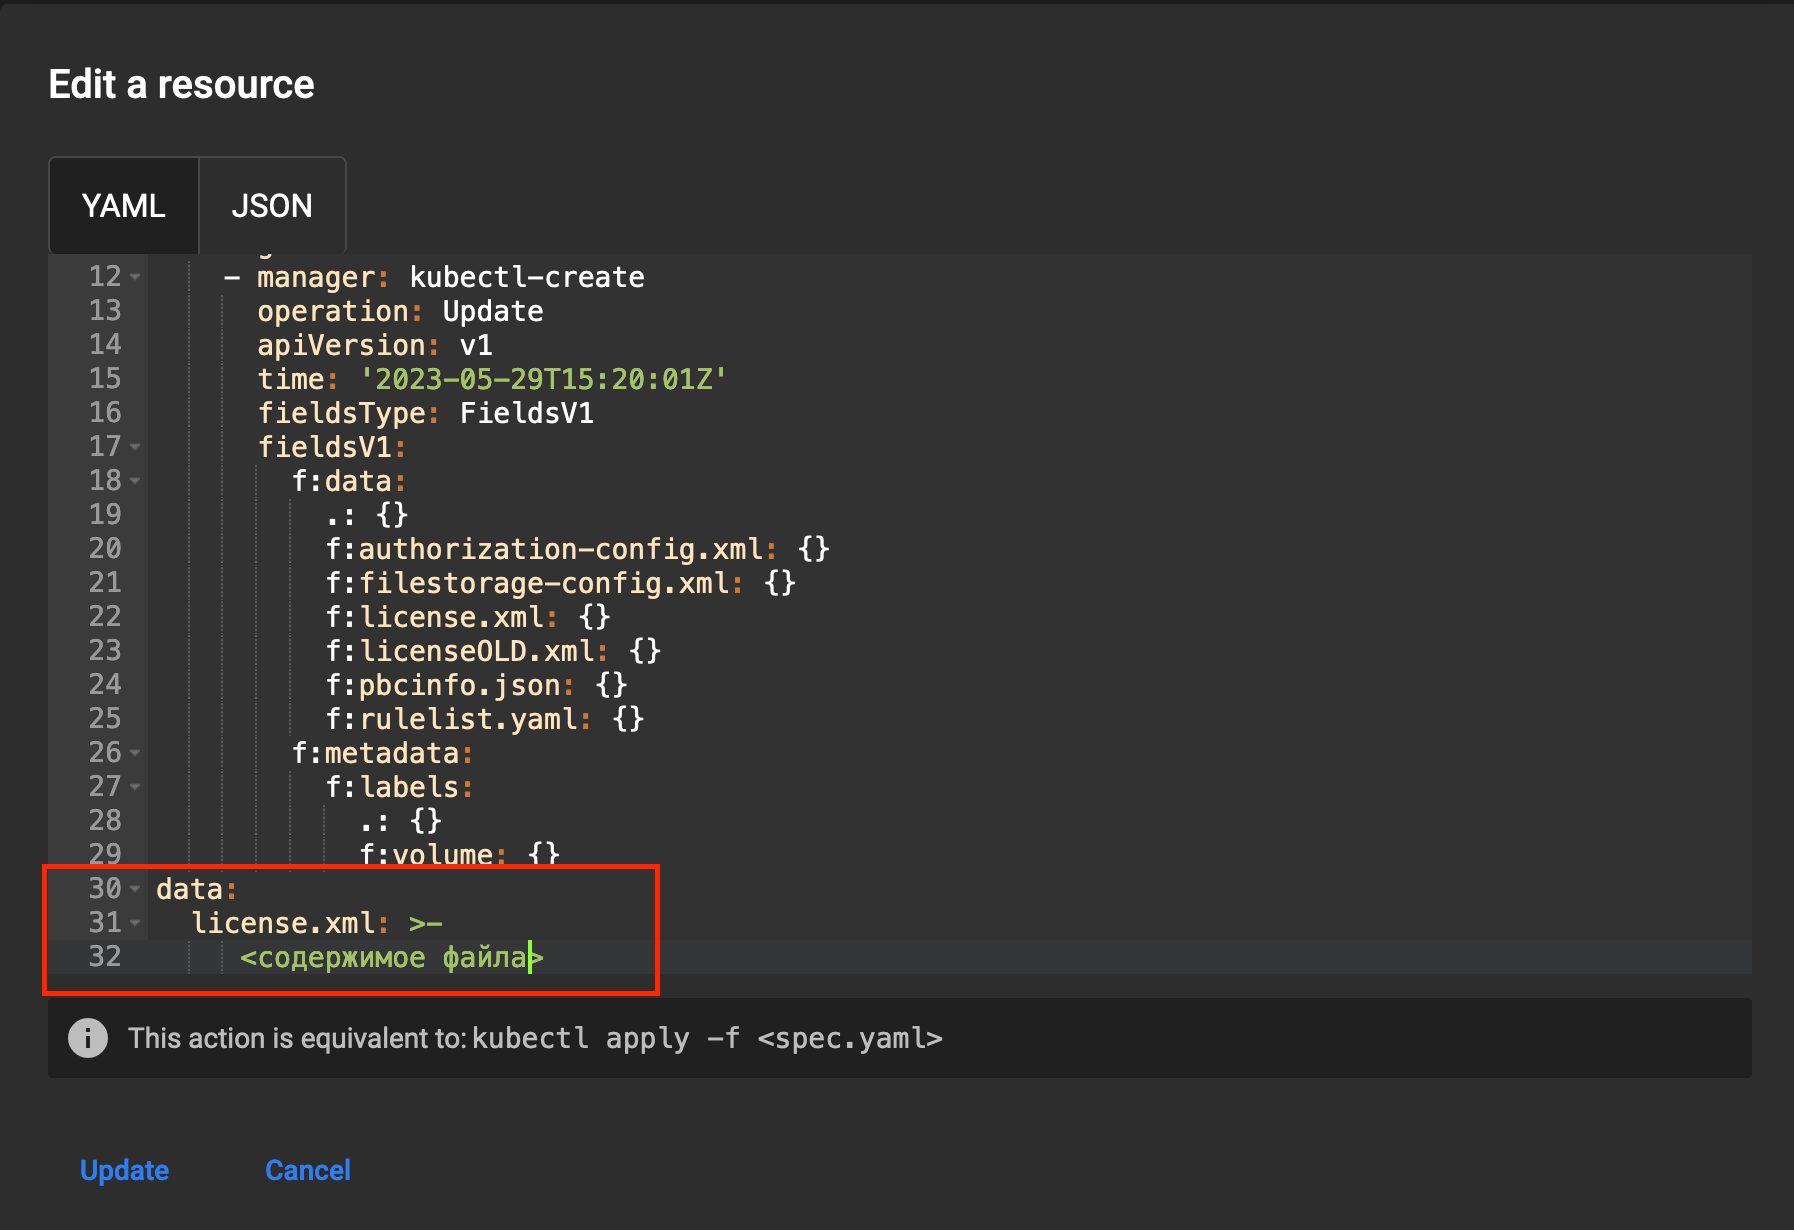Click the 'f:license.xml: {}' line

467,617
